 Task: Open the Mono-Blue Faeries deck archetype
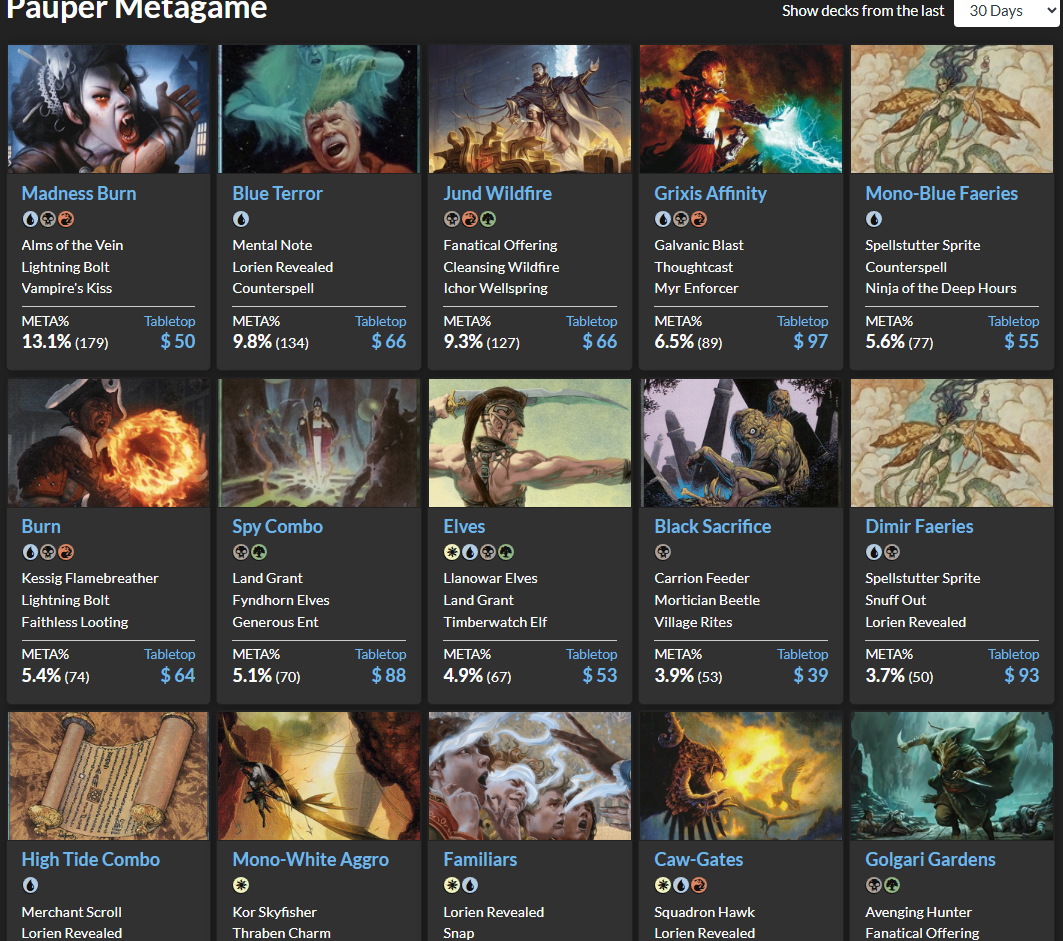[x=941, y=193]
